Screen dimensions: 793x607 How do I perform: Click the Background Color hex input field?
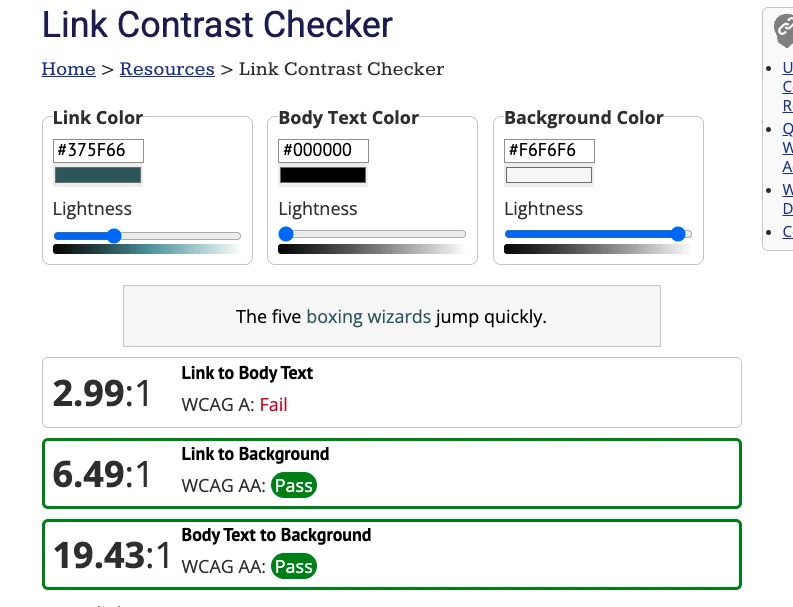point(549,150)
